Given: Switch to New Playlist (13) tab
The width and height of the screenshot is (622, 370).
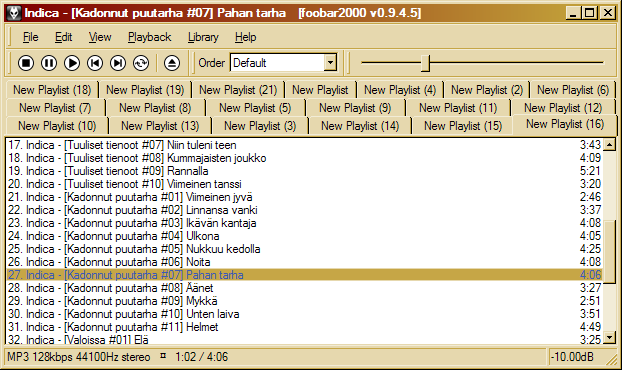Looking at the screenshot, I should [x=160, y=126].
